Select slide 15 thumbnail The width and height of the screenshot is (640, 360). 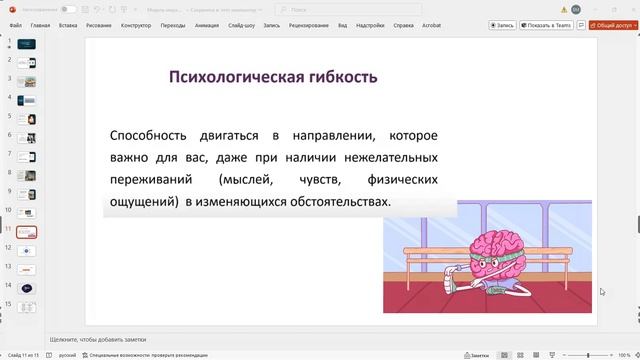click(x=27, y=307)
